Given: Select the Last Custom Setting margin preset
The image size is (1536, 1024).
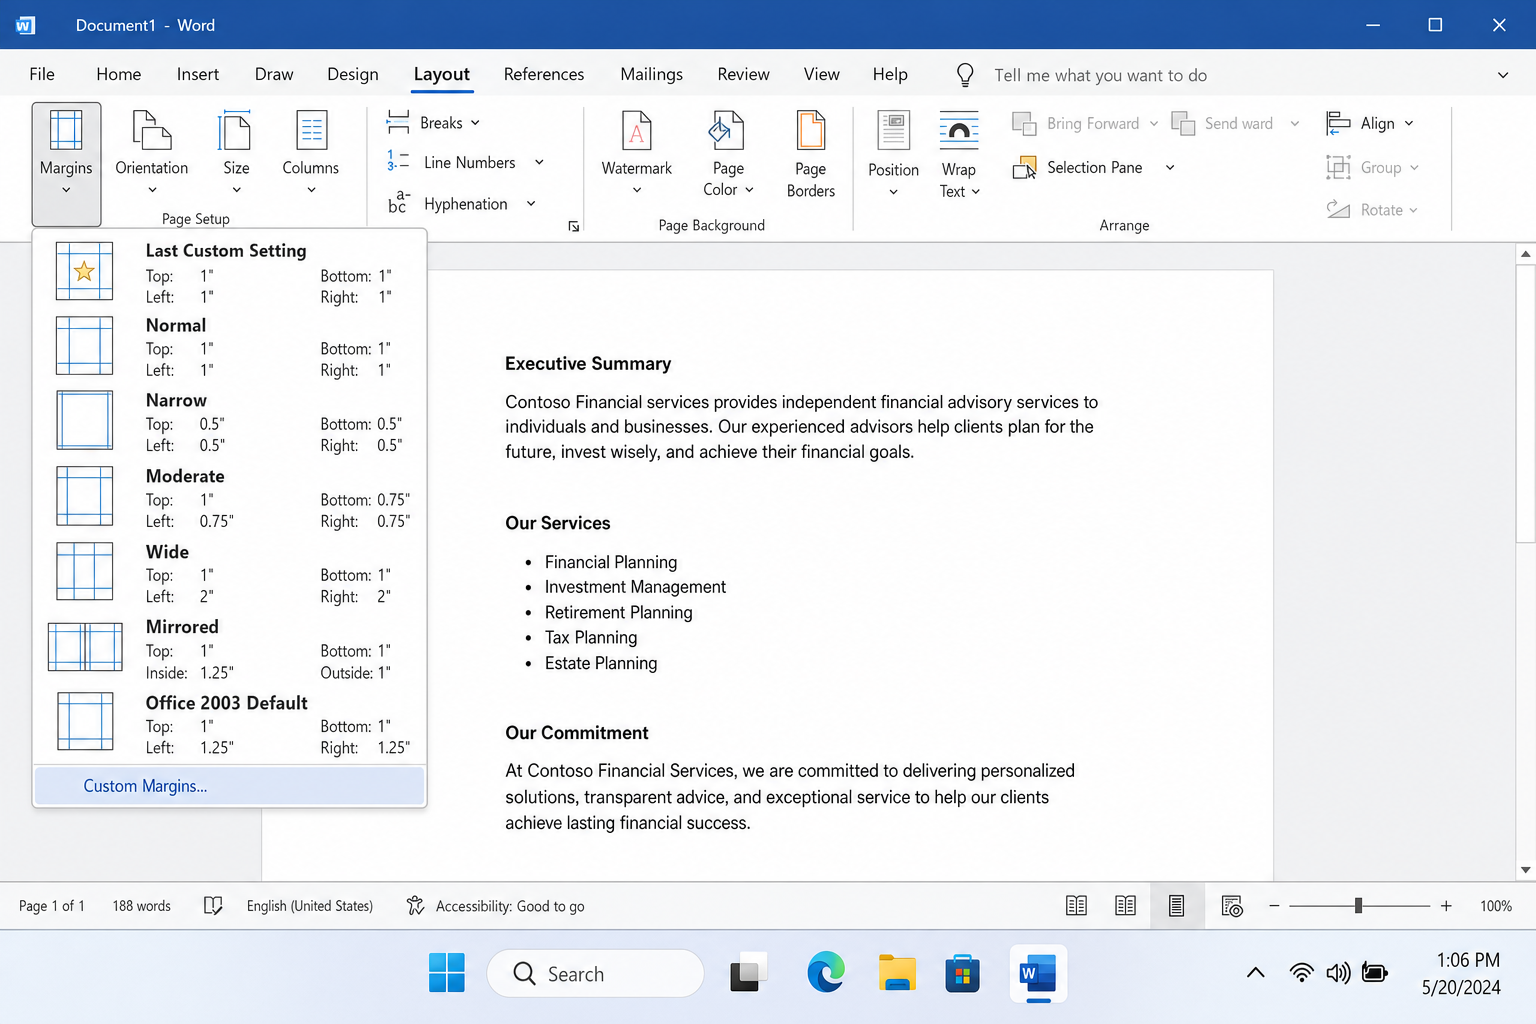Looking at the screenshot, I should [230, 272].
